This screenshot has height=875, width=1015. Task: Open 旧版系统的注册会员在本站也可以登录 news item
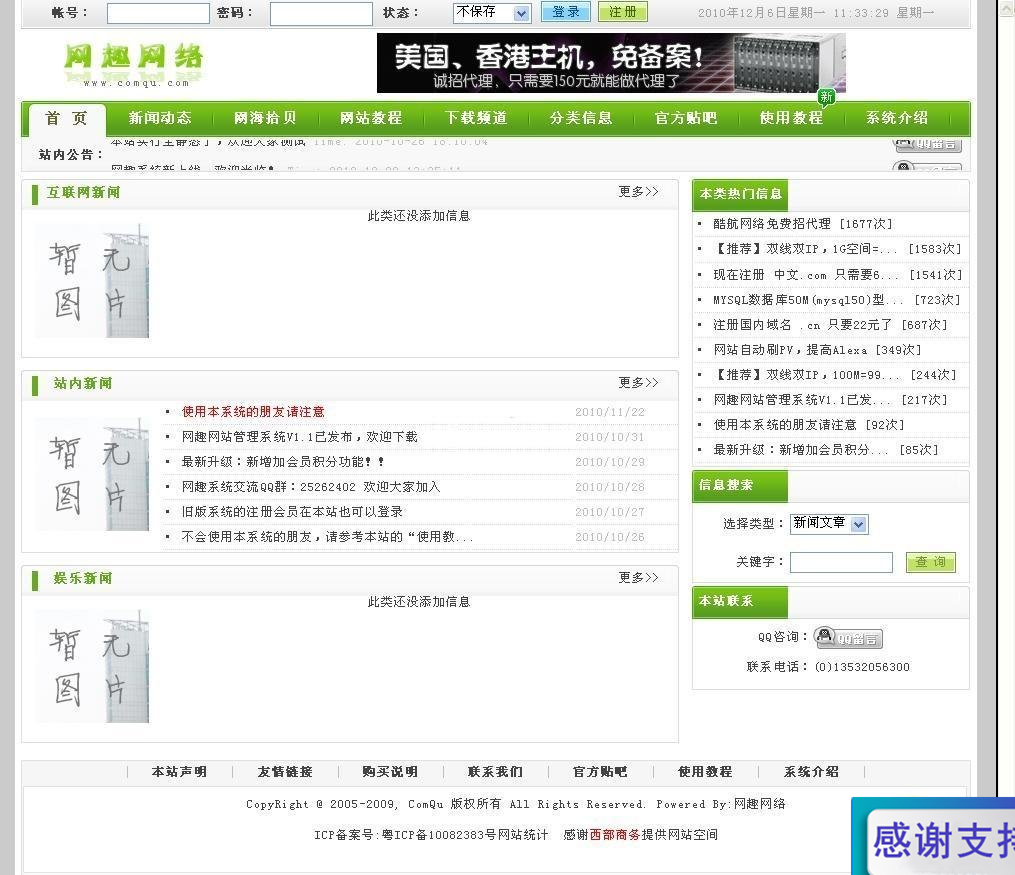292,512
